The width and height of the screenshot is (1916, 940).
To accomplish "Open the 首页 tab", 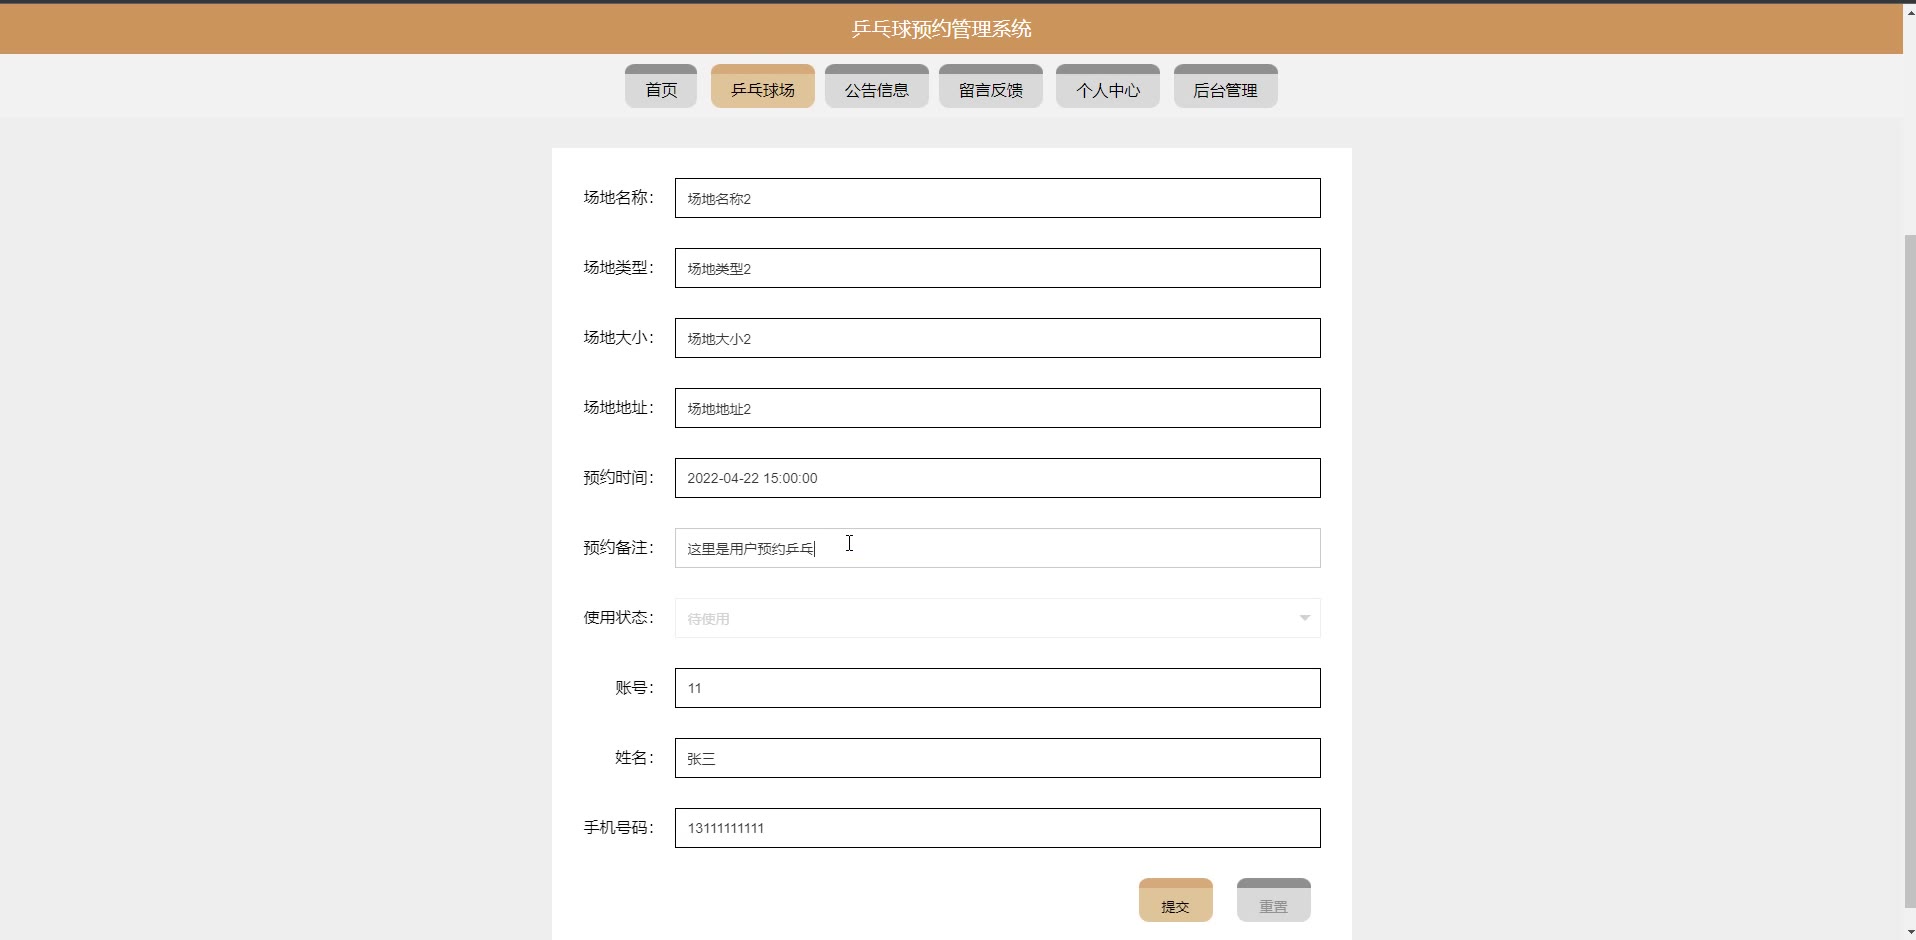I will click(661, 86).
